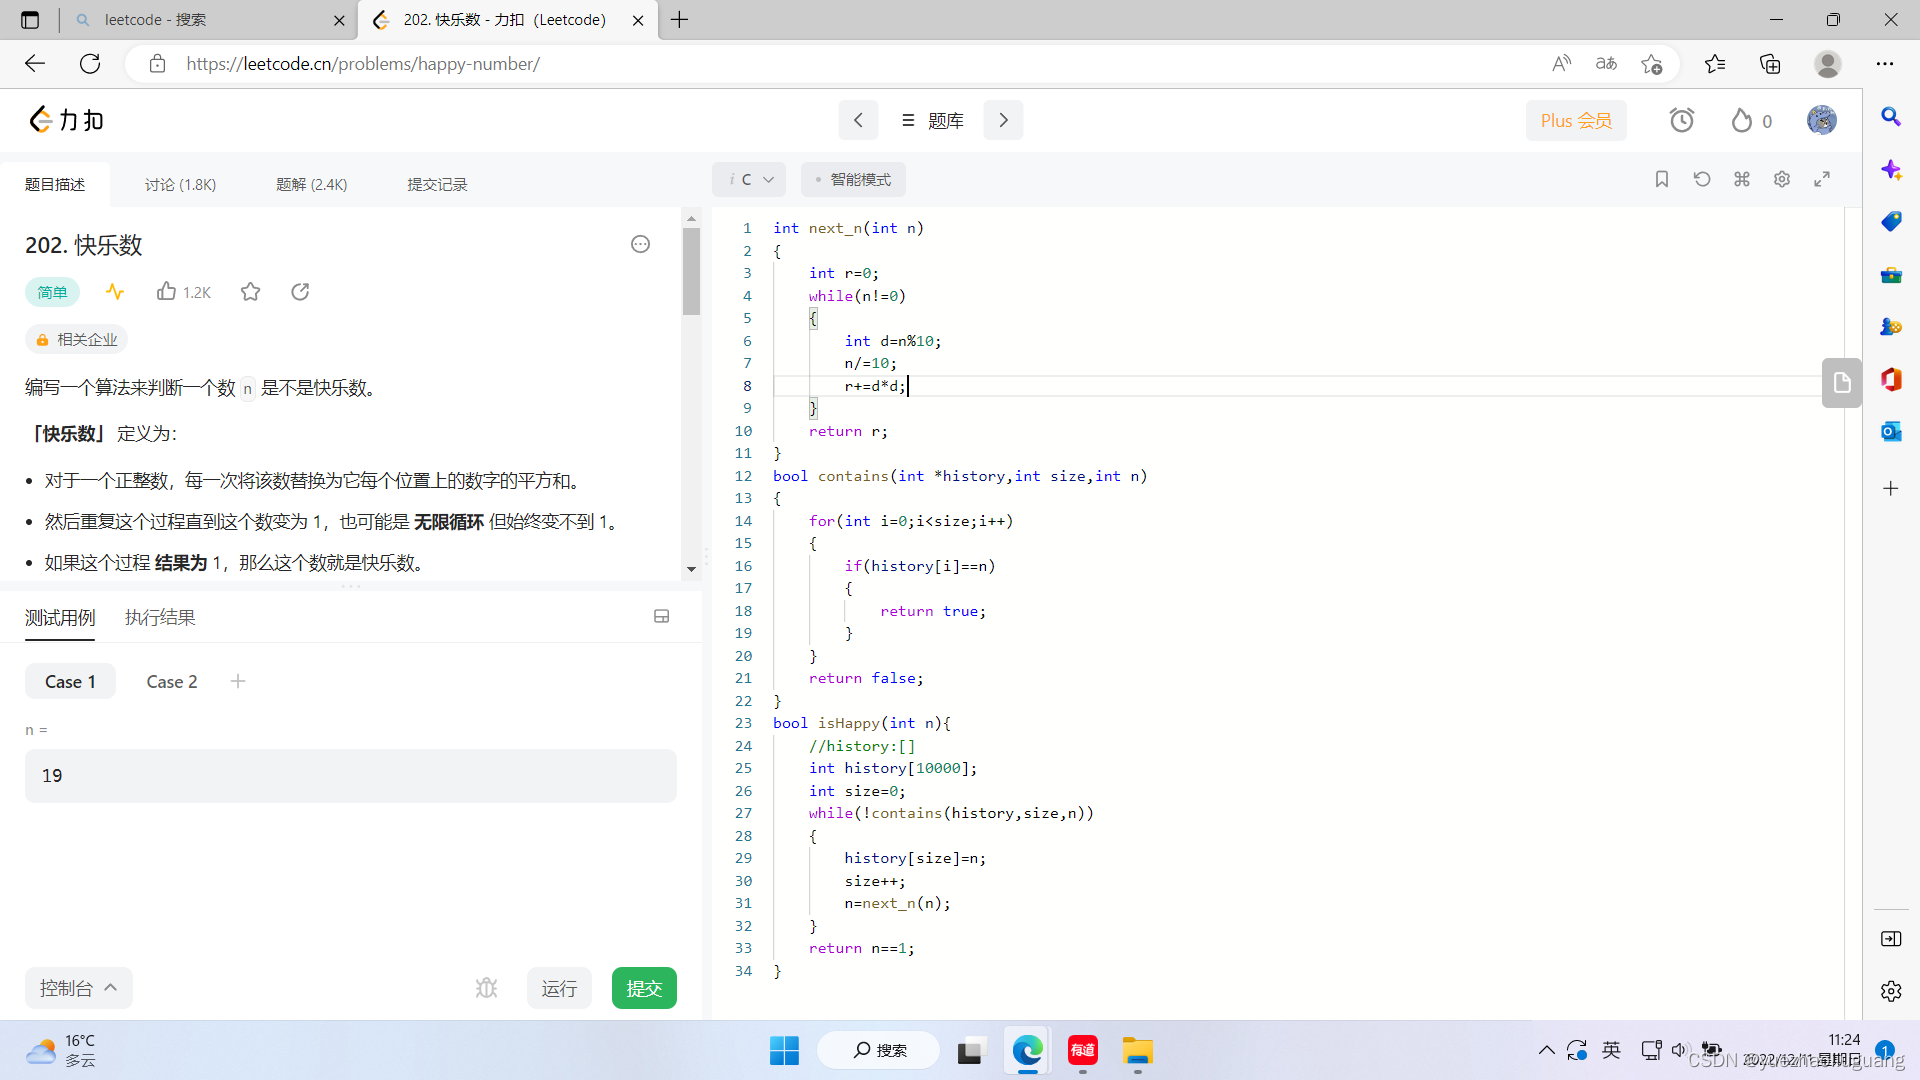
Task: Switch to the 题解 (2.4K) tab
Action: (311, 184)
